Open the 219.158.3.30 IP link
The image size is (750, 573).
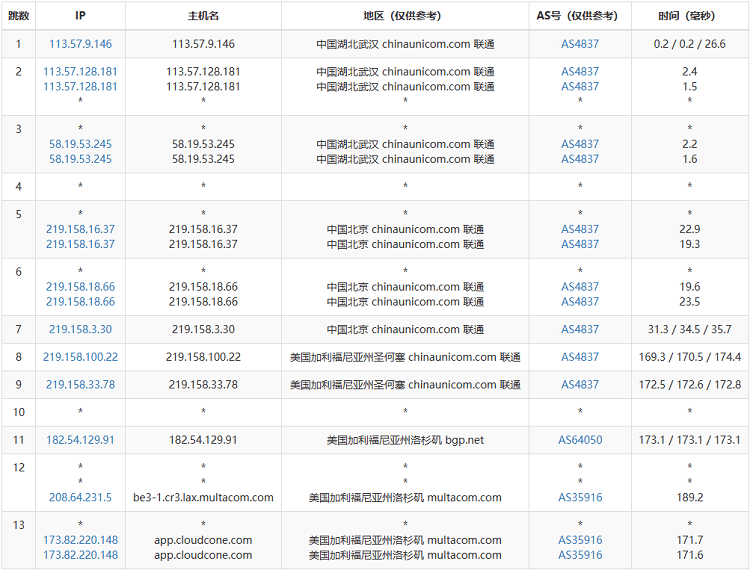80,329
